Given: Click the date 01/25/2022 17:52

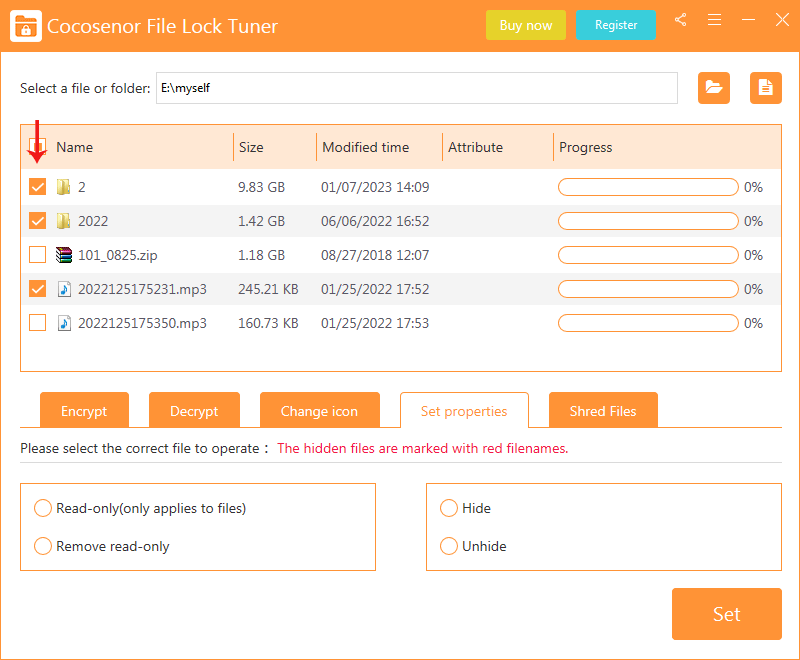Looking at the screenshot, I should point(375,289).
